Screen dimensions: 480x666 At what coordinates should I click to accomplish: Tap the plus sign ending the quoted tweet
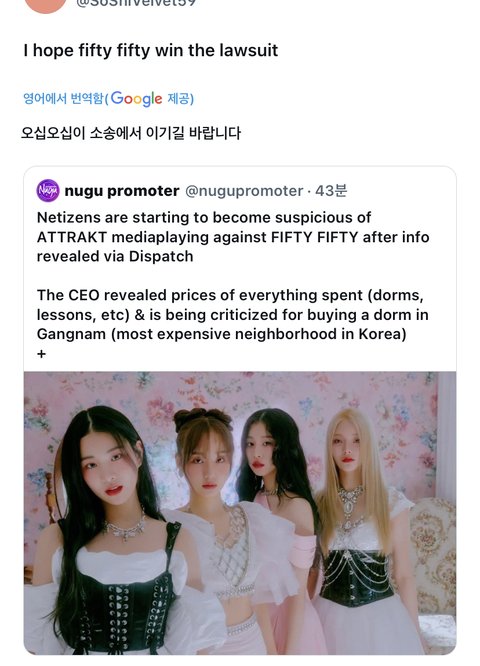point(41,353)
